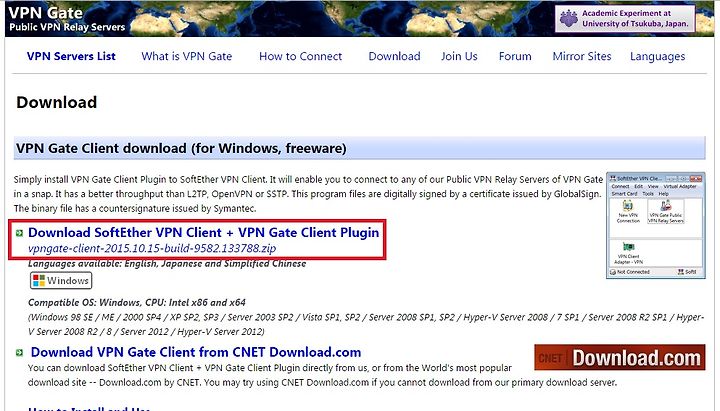Click the Languages available text line
This screenshot has height=411, width=720.
pyautogui.click(x=167, y=264)
